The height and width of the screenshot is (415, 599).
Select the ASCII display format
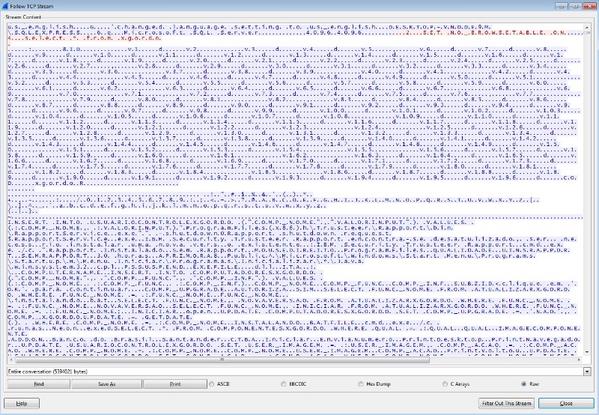pyautogui.click(x=211, y=384)
